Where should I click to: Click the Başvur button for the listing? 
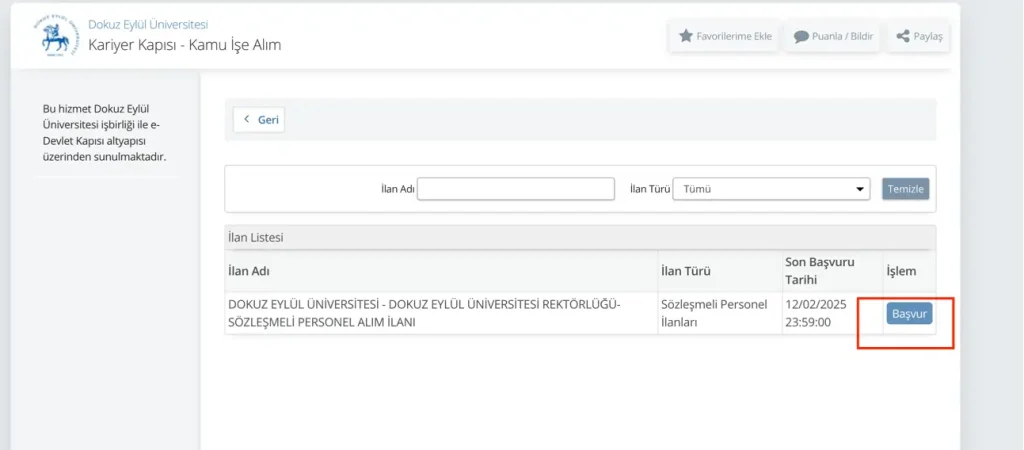[x=909, y=313]
